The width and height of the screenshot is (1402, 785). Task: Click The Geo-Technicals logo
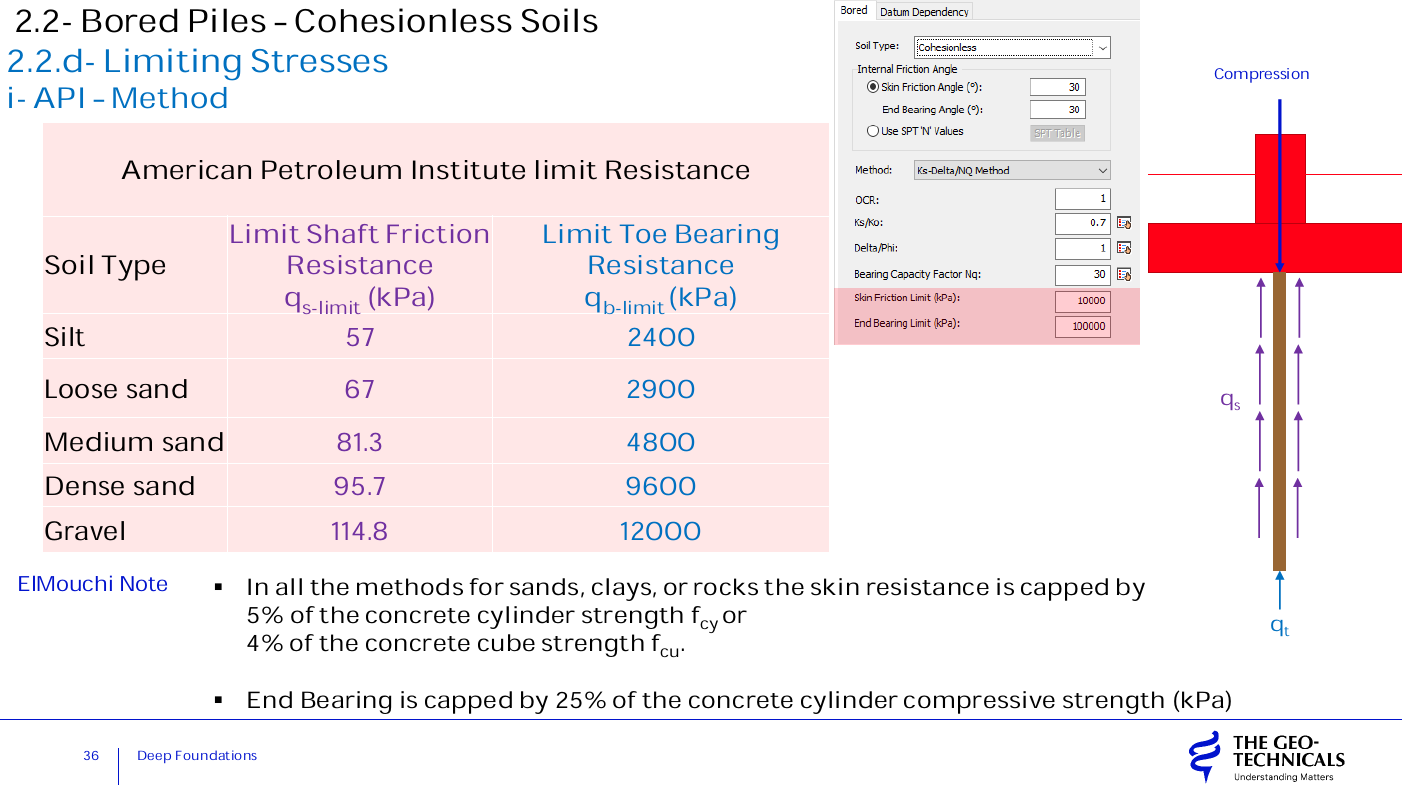[x=1266, y=757]
